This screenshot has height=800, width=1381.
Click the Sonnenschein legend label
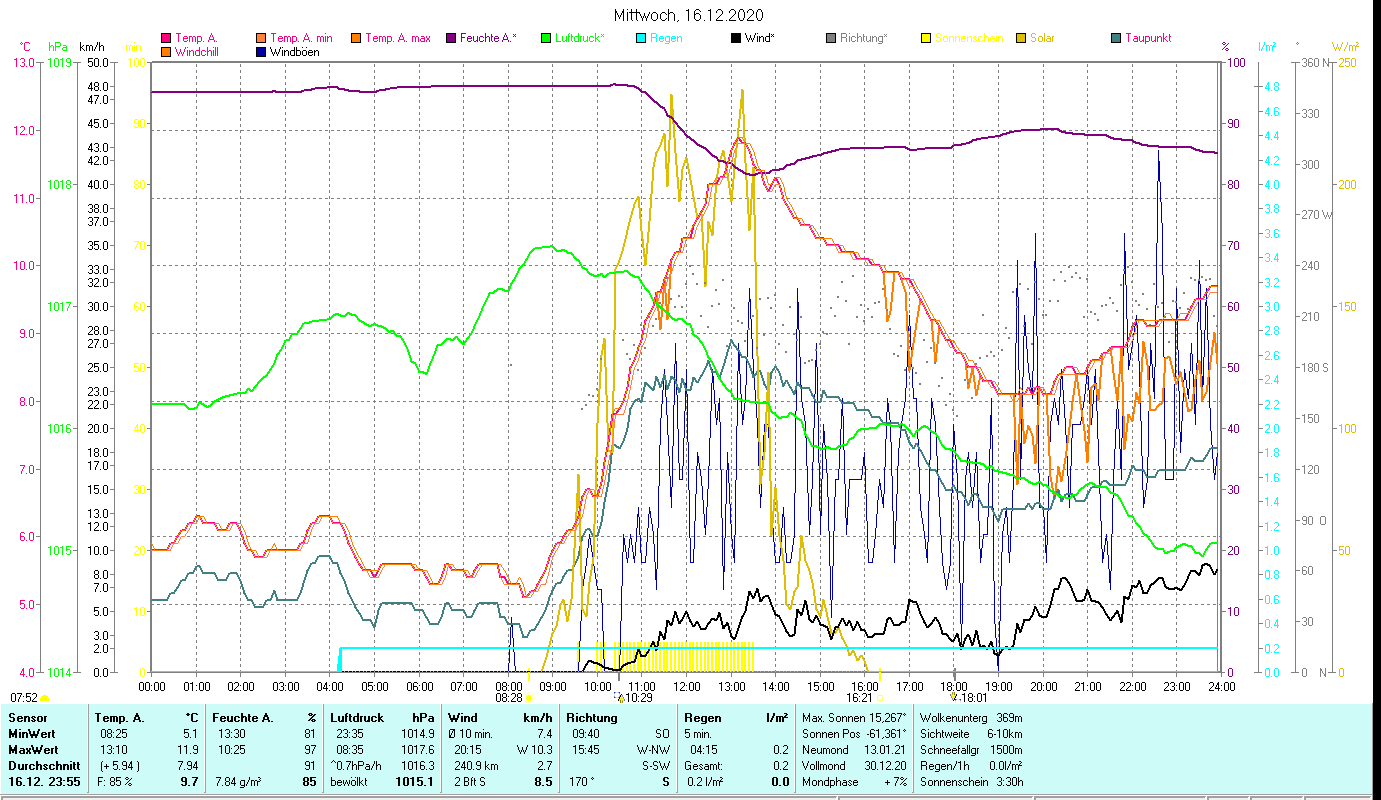pyautogui.click(x=969, y=39)
